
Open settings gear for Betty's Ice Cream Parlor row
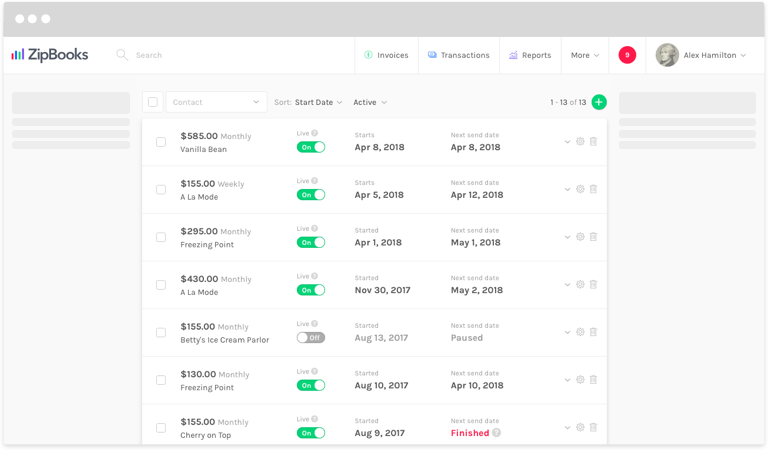tap(580, 332)
